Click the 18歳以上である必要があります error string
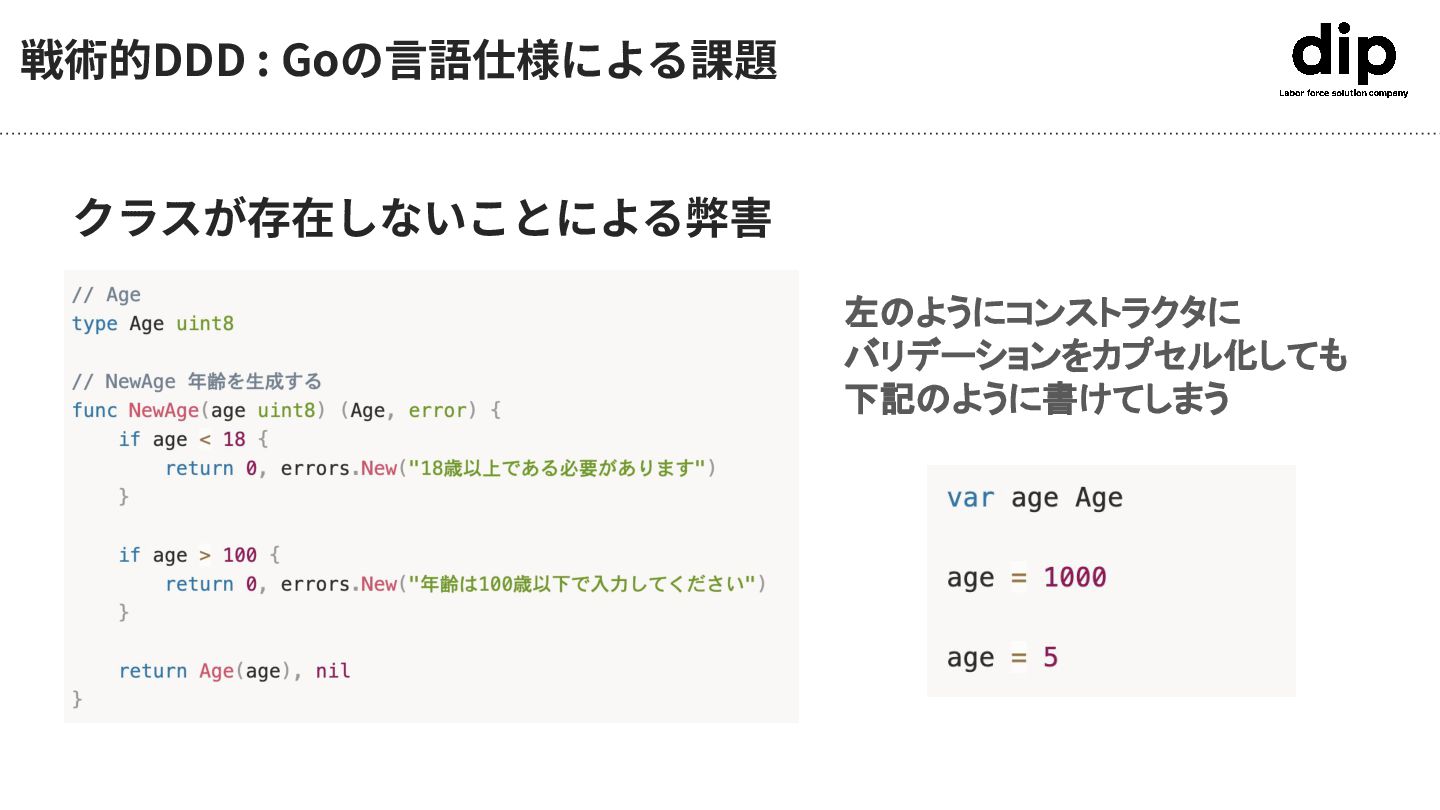Image resolution: width=1440 pixels, height=810 pixels. (x=558, y=468)
